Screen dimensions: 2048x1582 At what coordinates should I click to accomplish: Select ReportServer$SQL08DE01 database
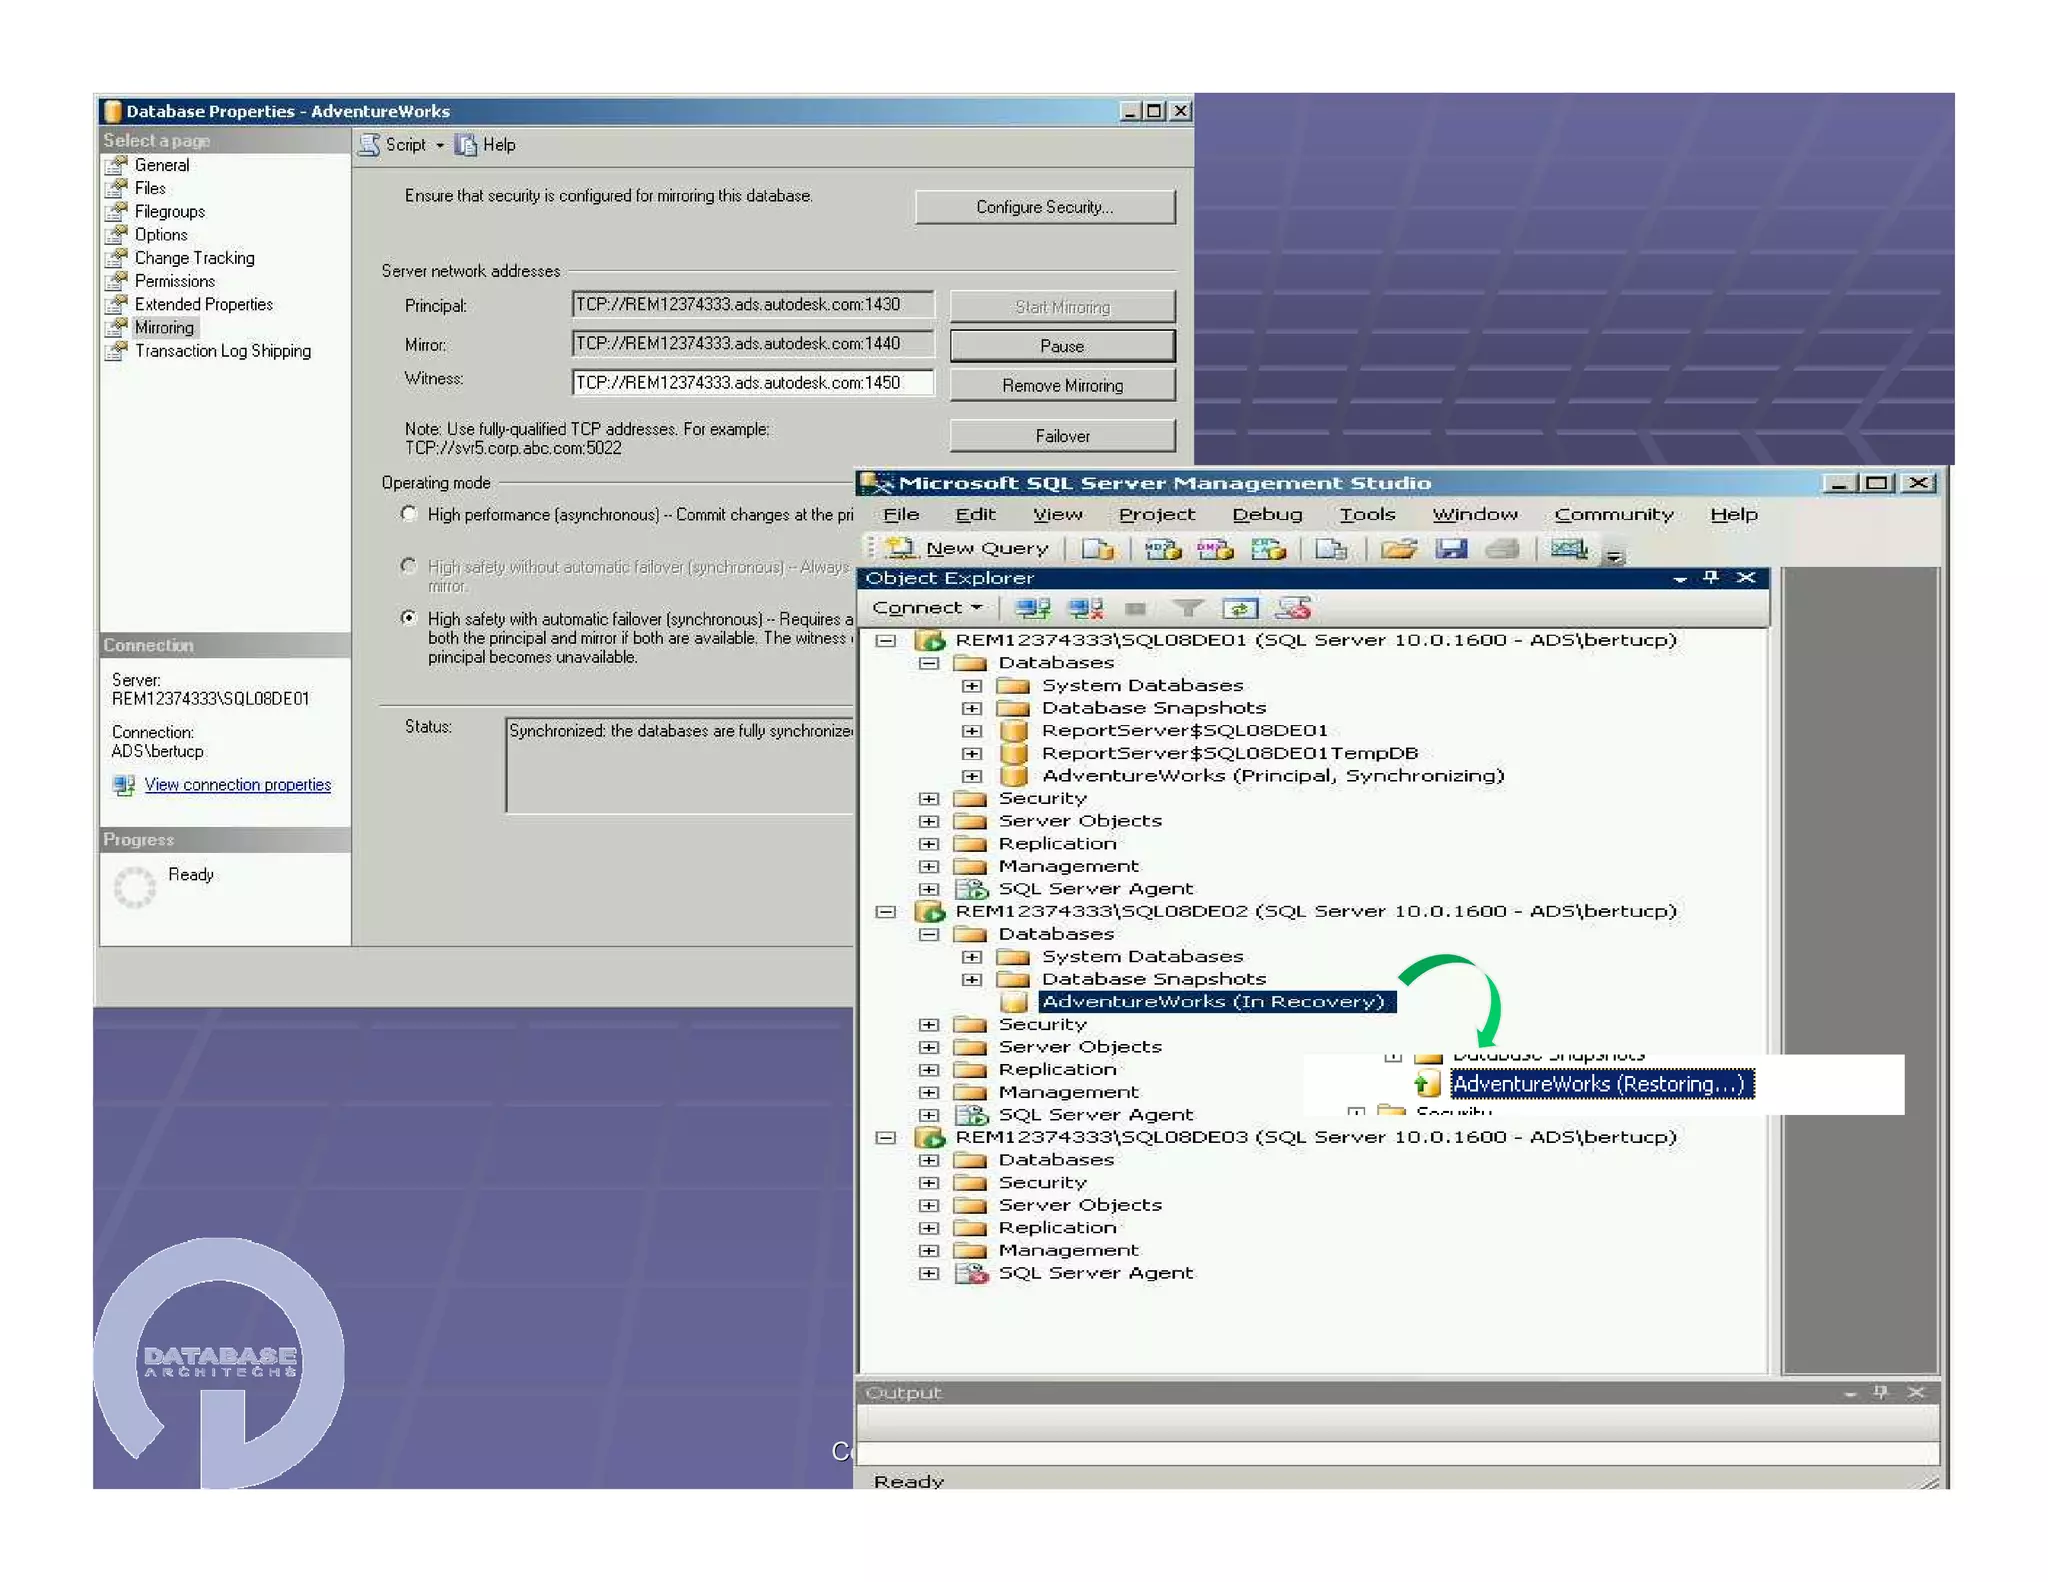(1185, 731)
